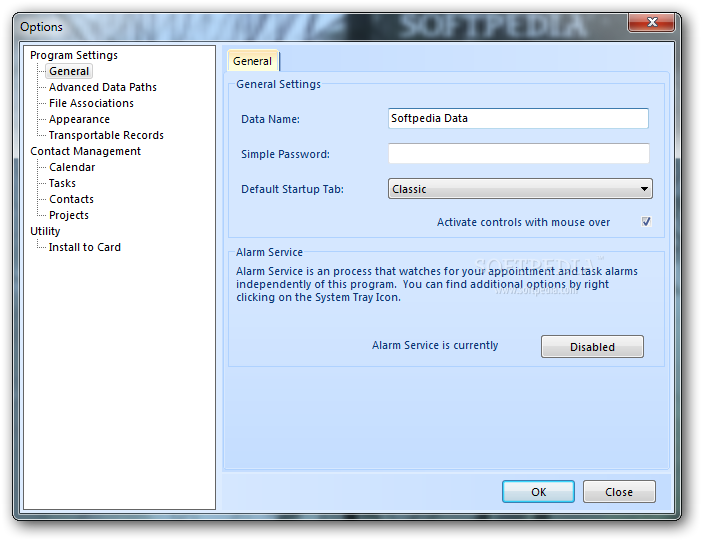Click the 'Default Startup Tab:' label
This screenshot has height=541, width=702.
[292, 189]
